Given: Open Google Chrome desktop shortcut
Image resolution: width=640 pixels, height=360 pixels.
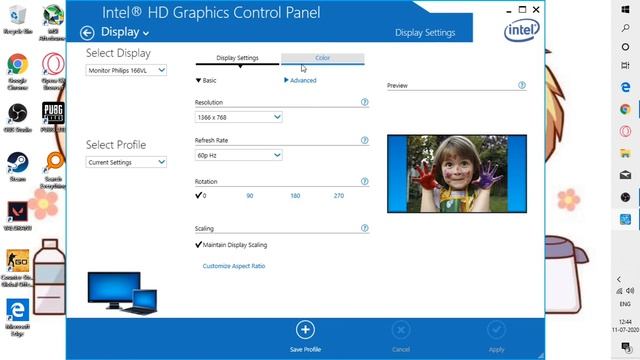Looking at the screenshot, I should [x=18, y=72].
